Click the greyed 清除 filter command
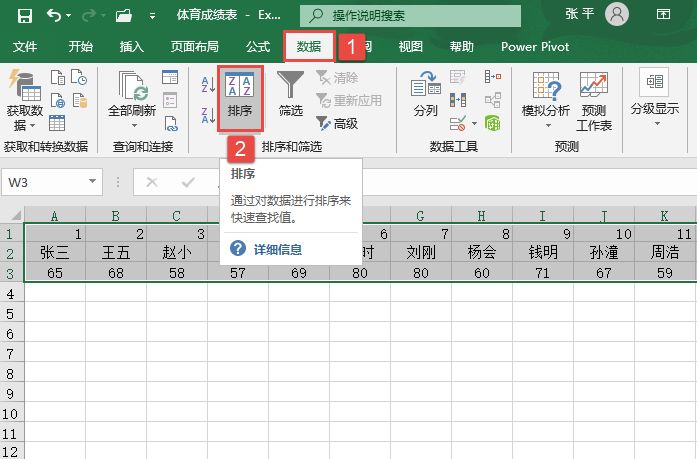 (x=337, y=78)
